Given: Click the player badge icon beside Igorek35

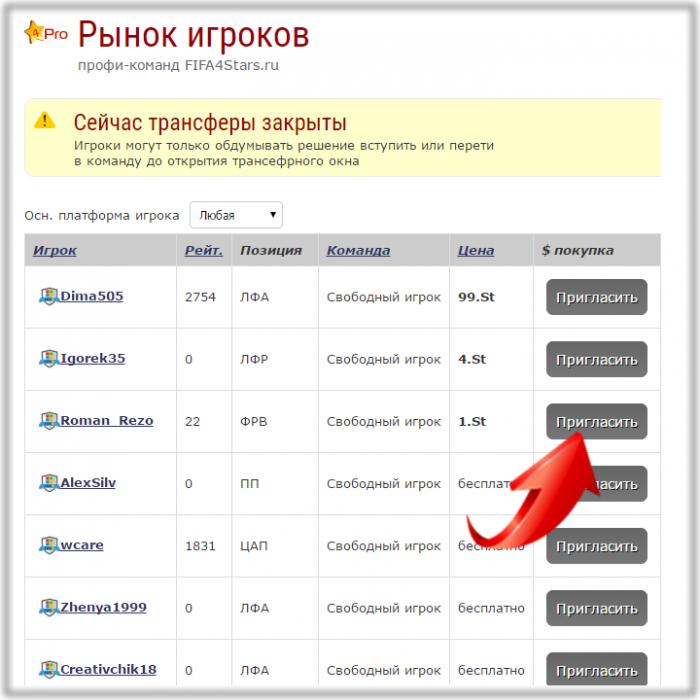Looking at the screenshot, I should coord(49,358).
